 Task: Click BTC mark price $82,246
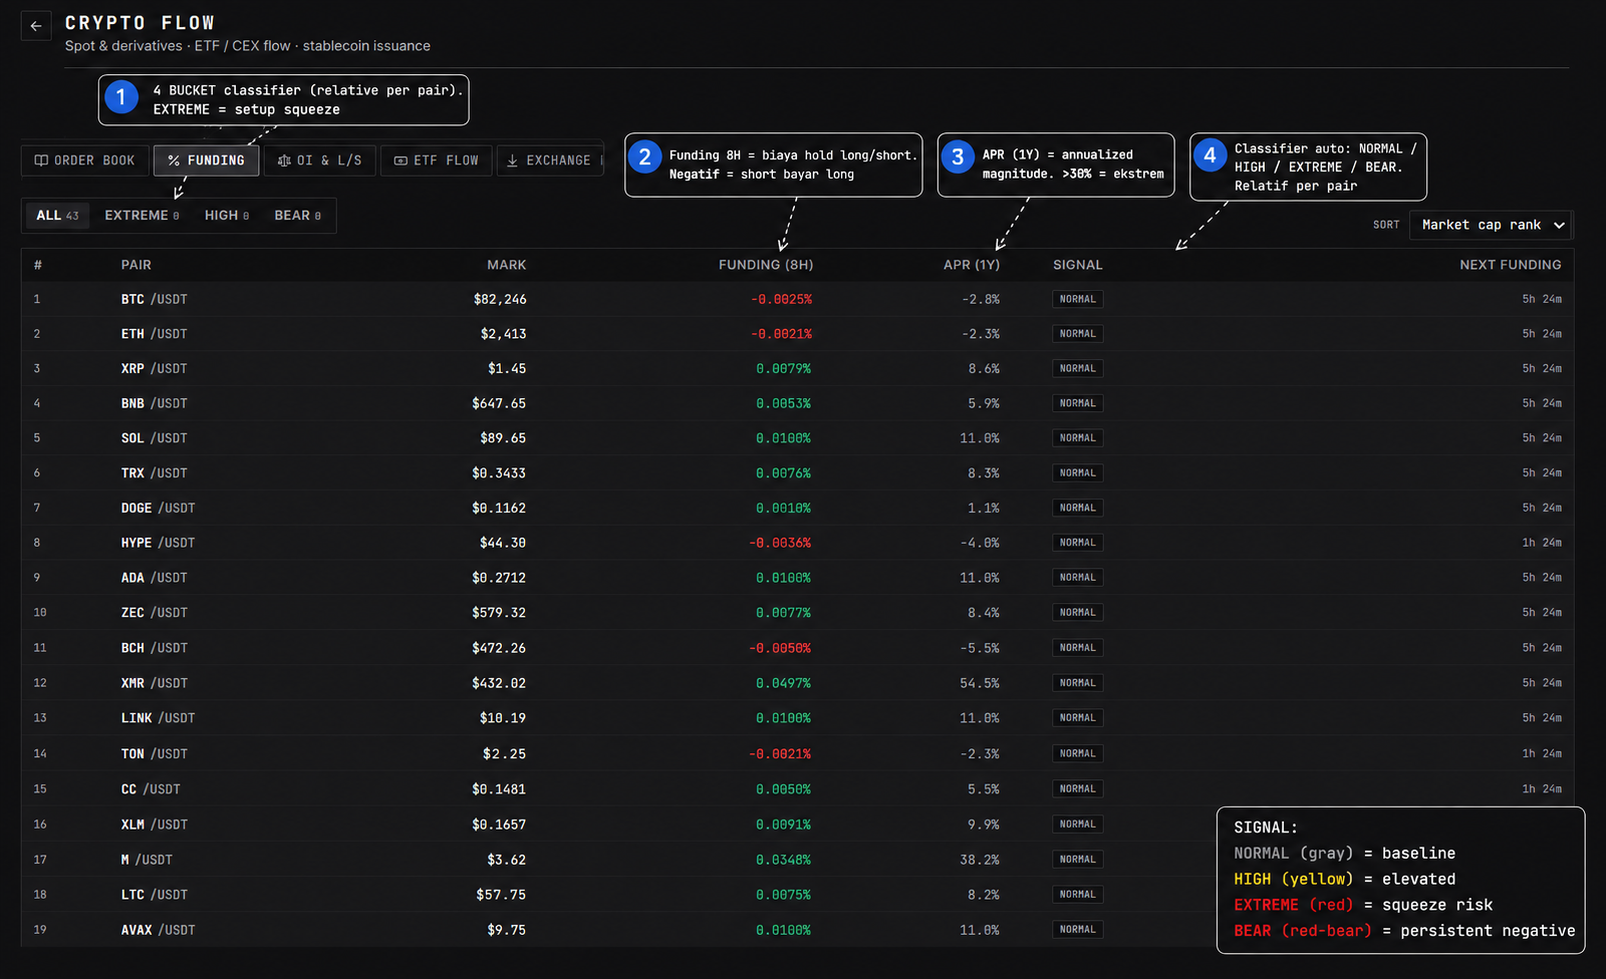(x=500, y=299)
